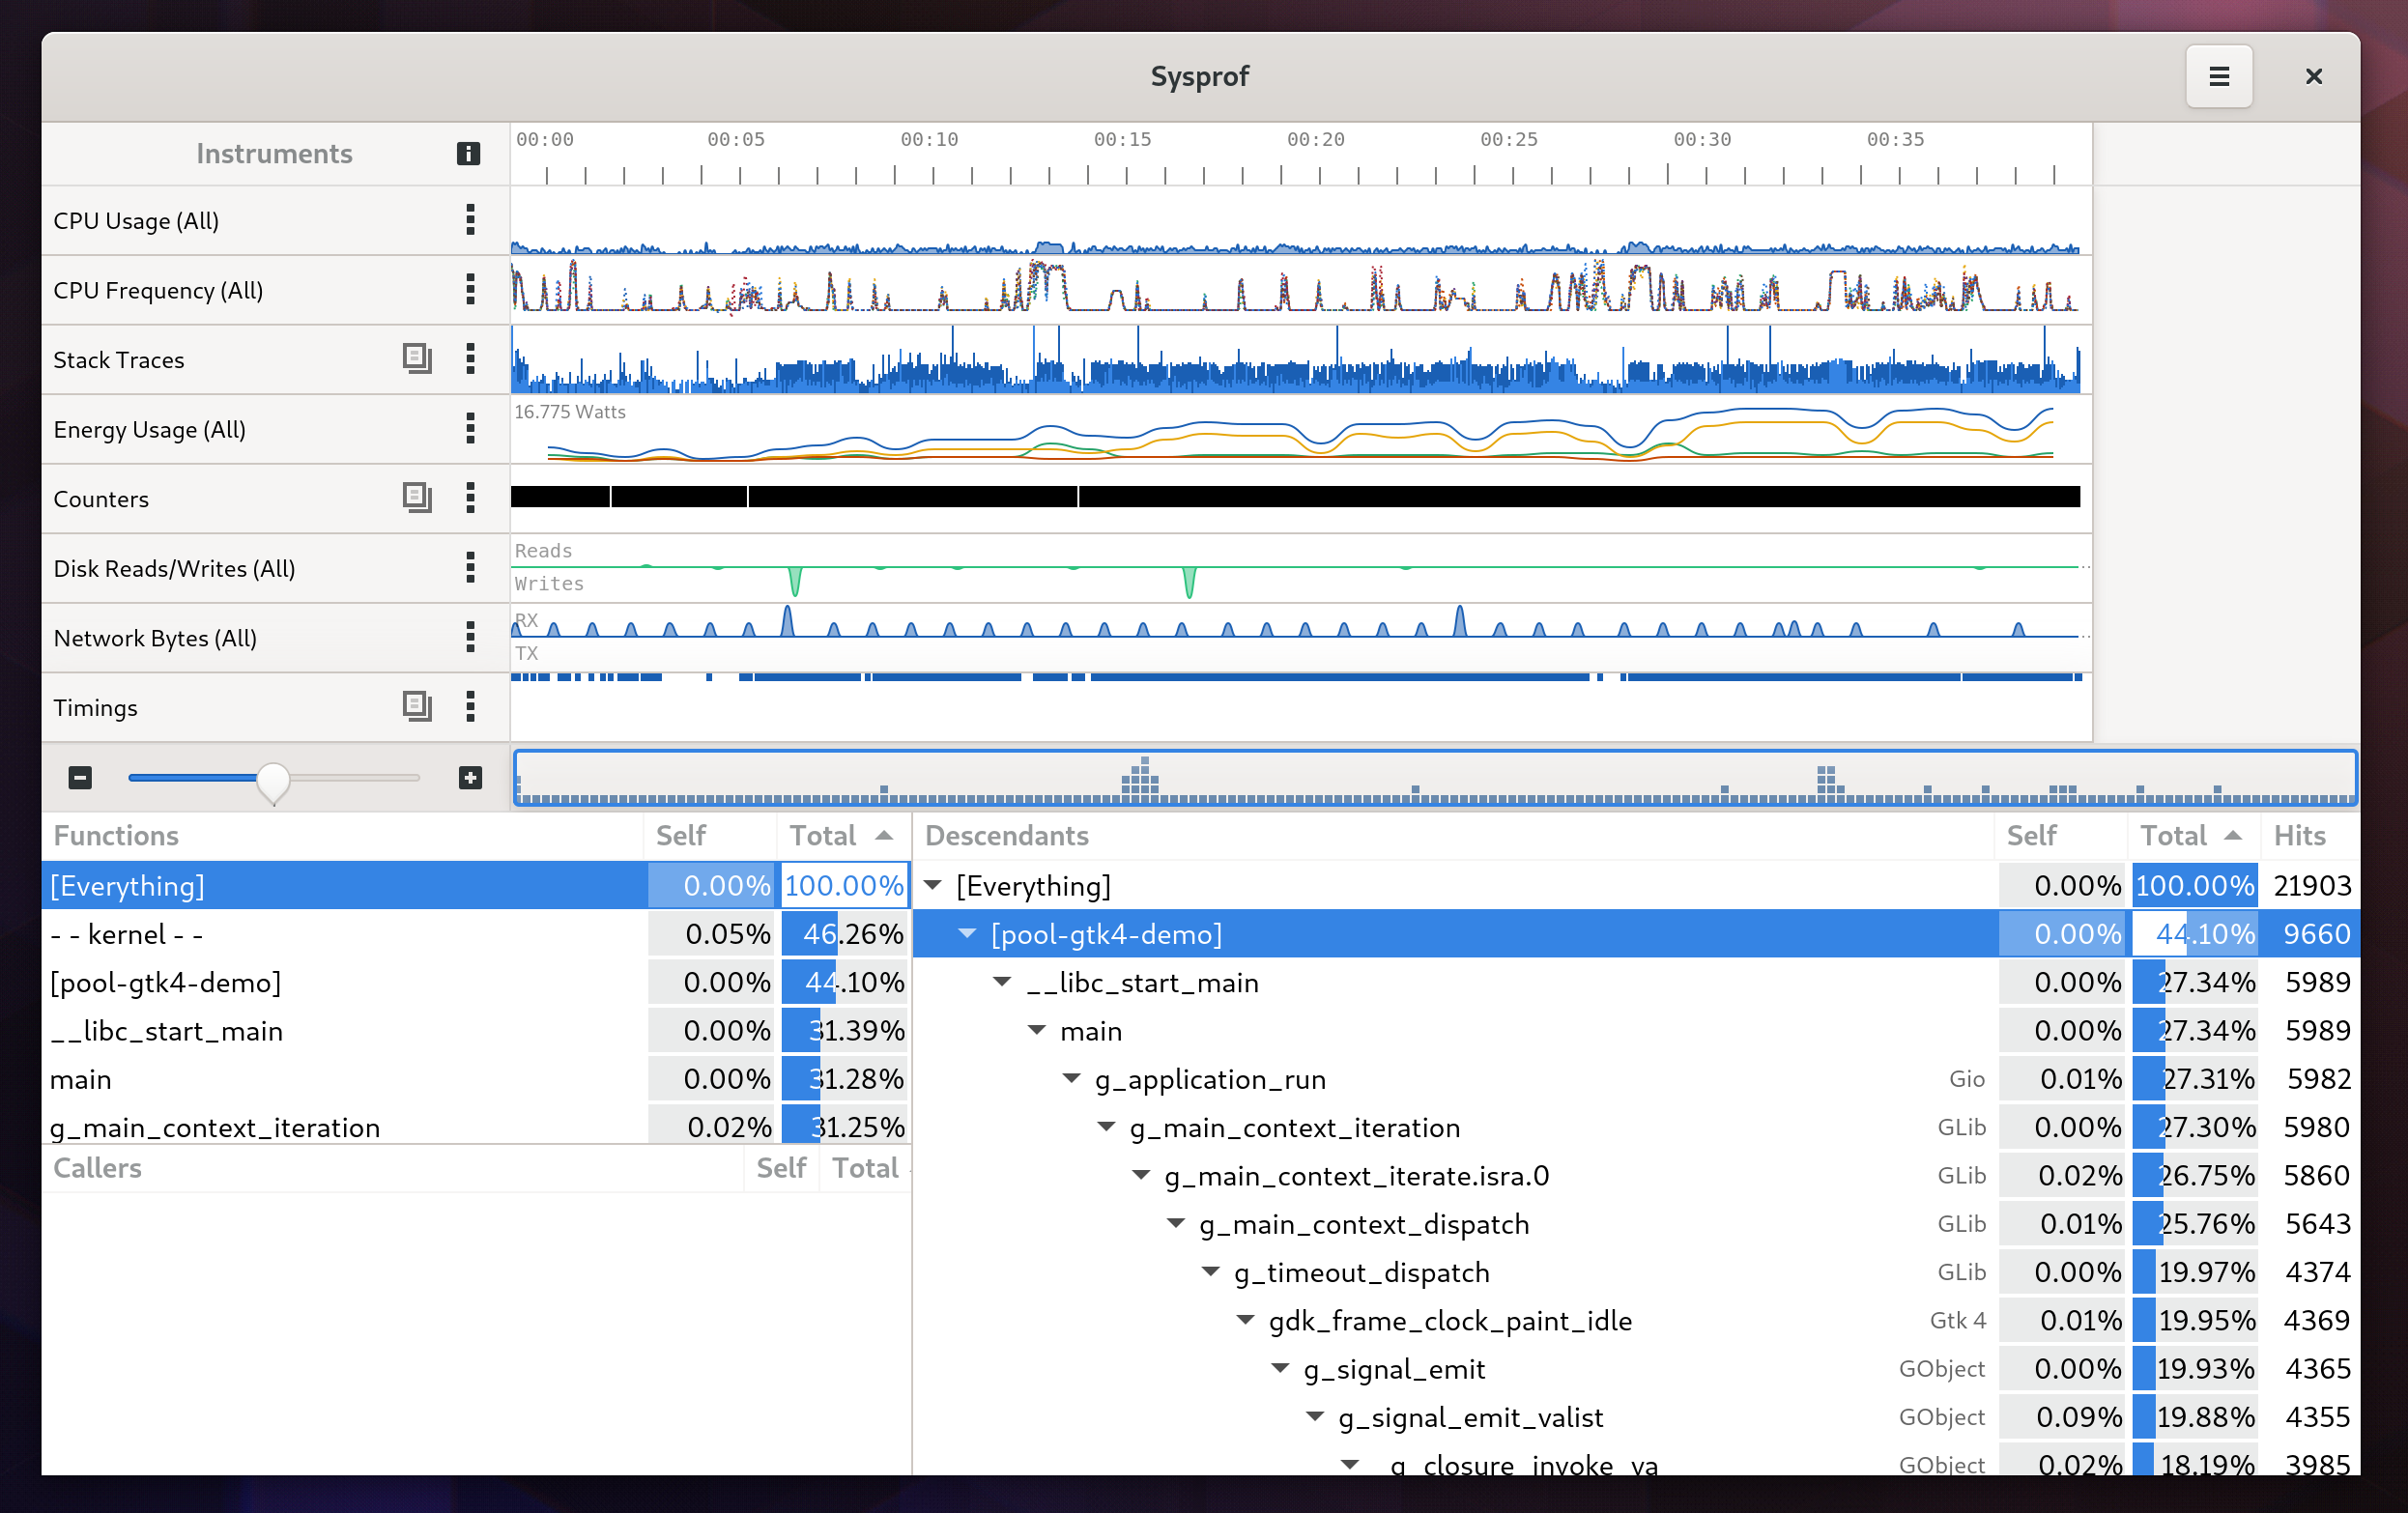Select the Network Bytes (All) instrument row
Image resolution: width=2408 pixels, height=1513 pixels.
click(x=276, y=637)
